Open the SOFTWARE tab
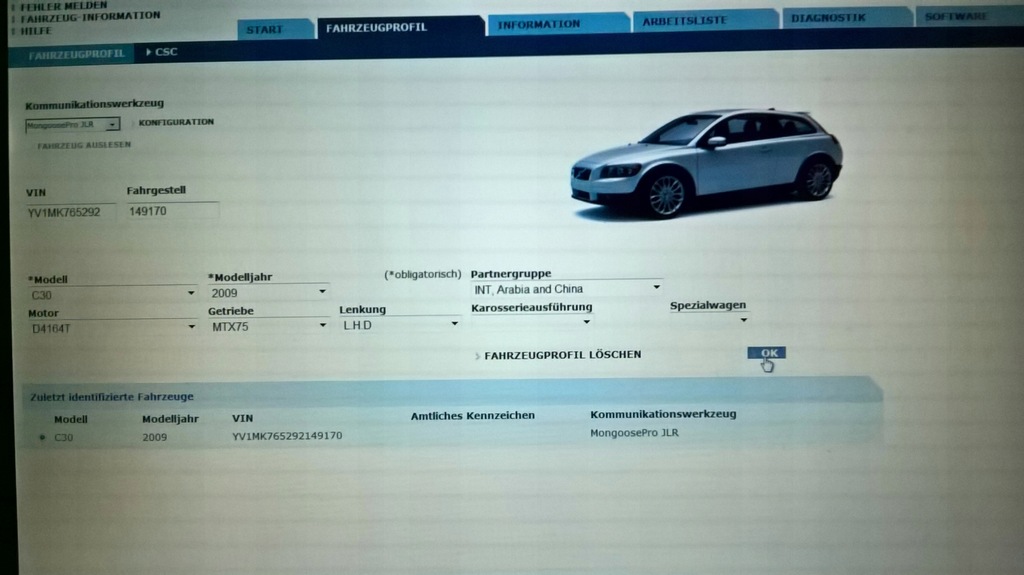 (969, 16)
